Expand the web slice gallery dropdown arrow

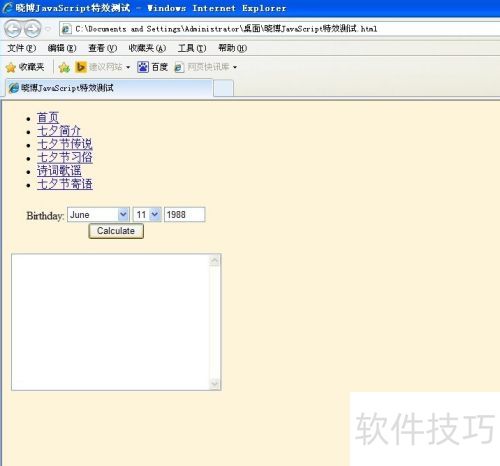coord(235,67)
